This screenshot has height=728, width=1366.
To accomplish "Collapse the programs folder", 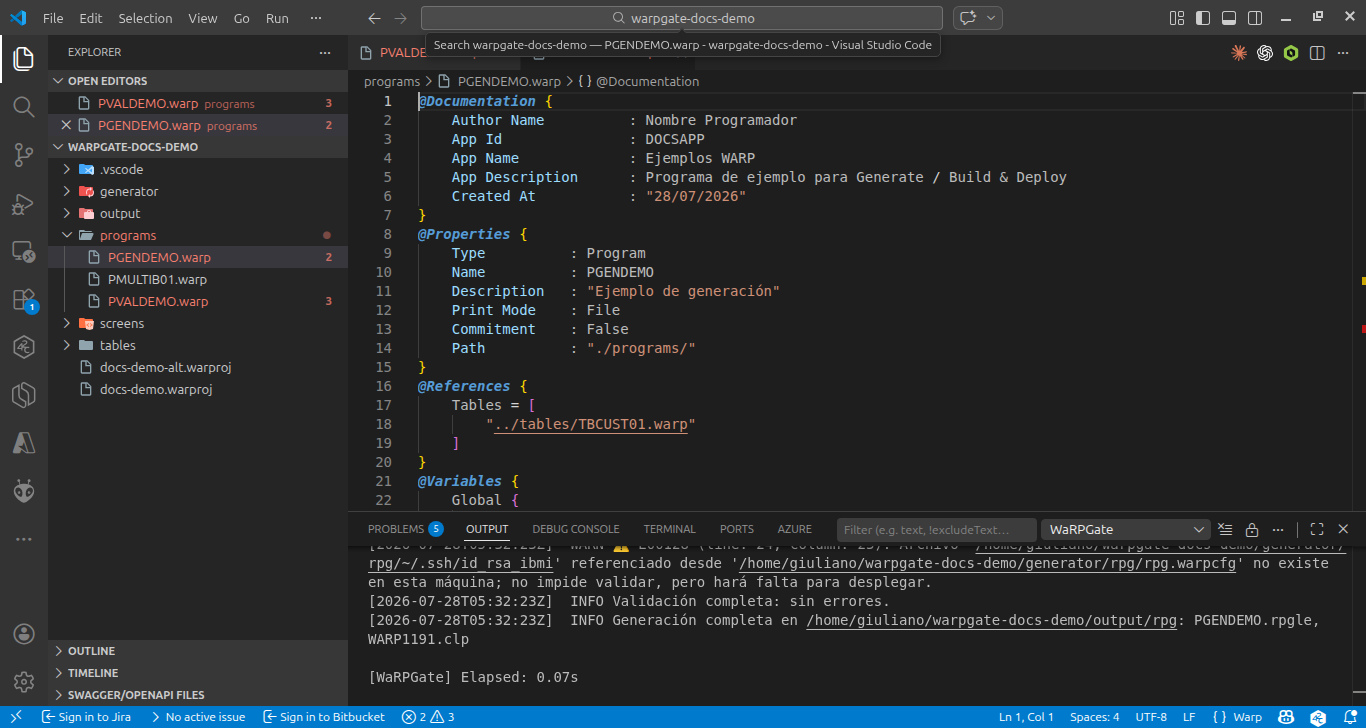I will click(198, 235).
